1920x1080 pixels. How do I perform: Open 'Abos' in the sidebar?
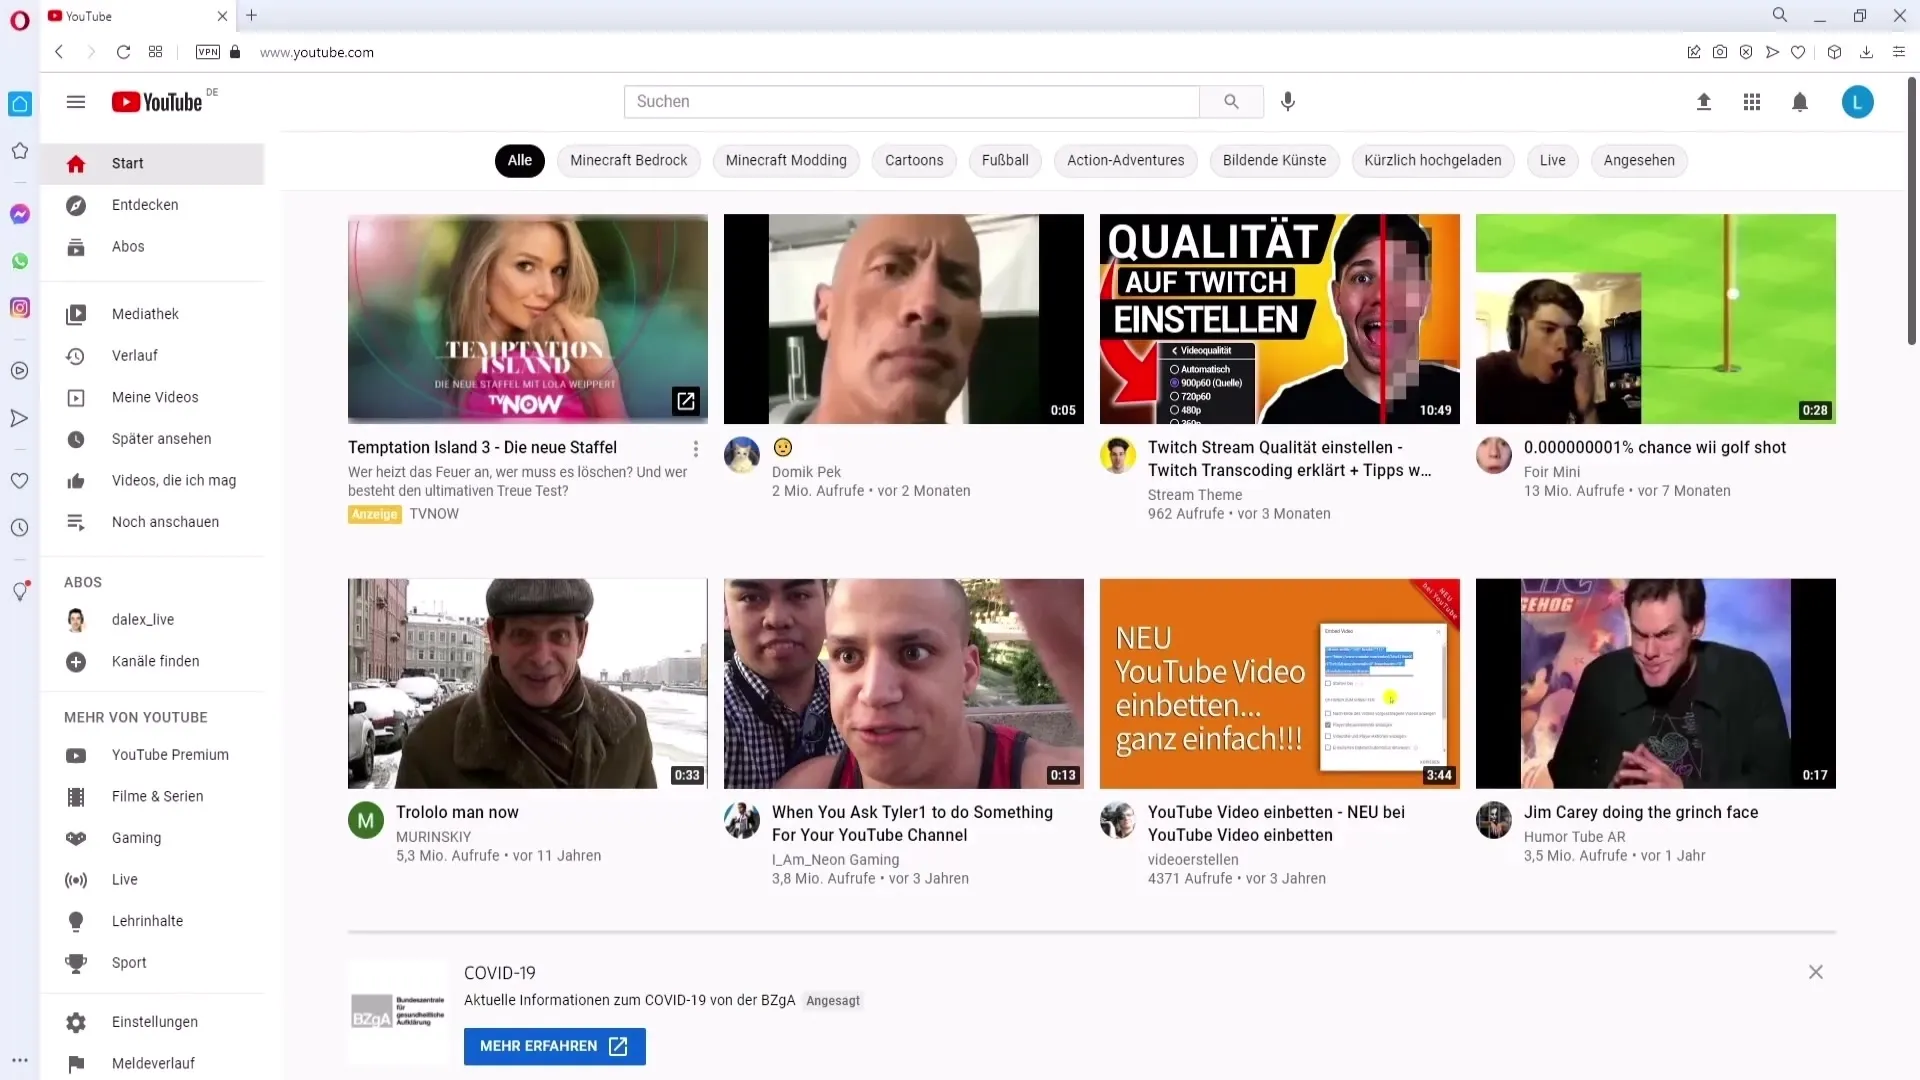[152, 247]
